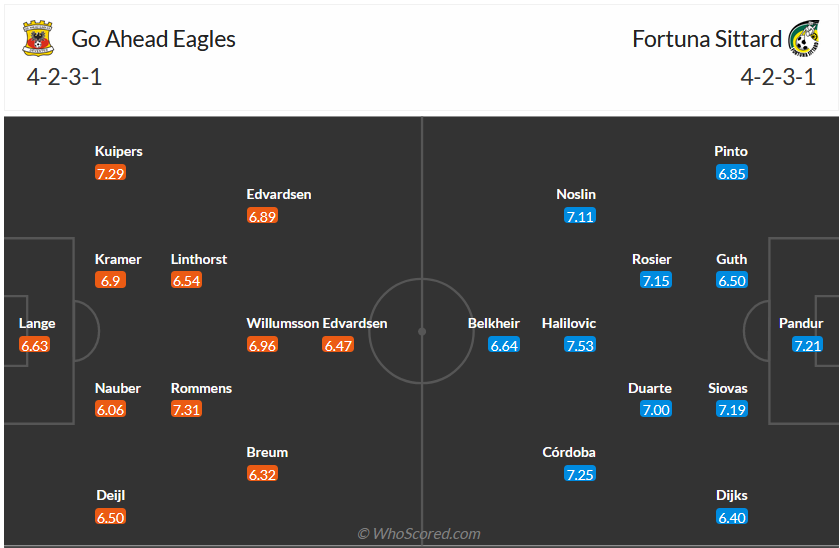The image size is (840, 548).
Task: Click Noslin's 7.11 rating badge
Action: (580, 216)
